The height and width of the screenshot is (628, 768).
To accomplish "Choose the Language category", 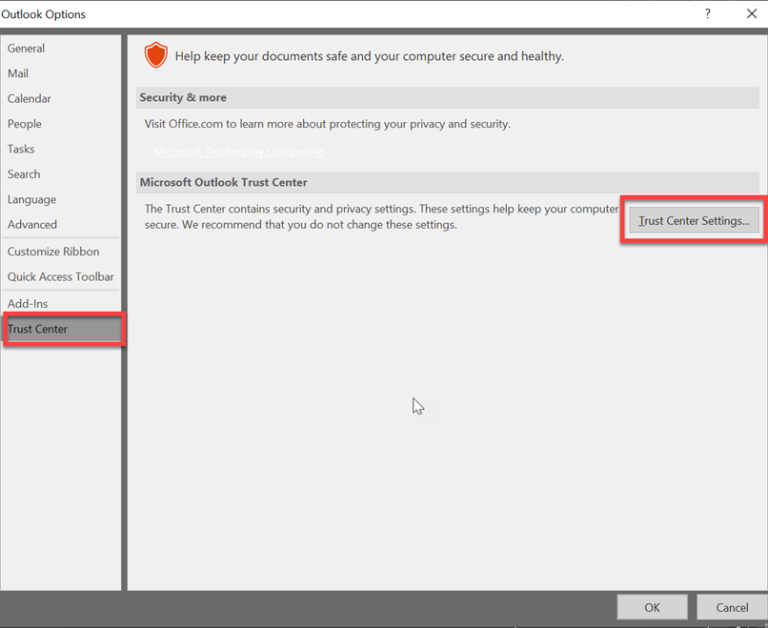I will 61,199.
